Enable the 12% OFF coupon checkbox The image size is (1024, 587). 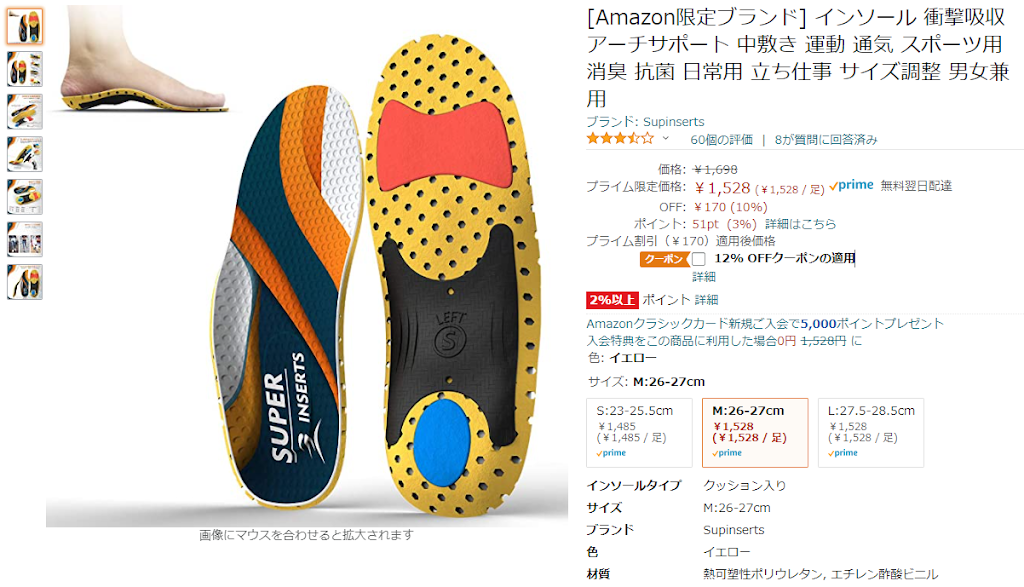pos(699,259)
